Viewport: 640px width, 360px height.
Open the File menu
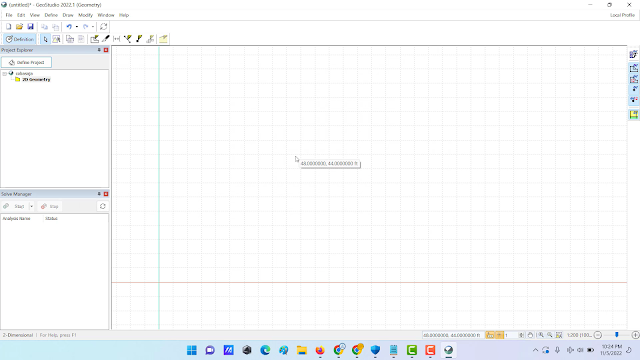(9, 15)
